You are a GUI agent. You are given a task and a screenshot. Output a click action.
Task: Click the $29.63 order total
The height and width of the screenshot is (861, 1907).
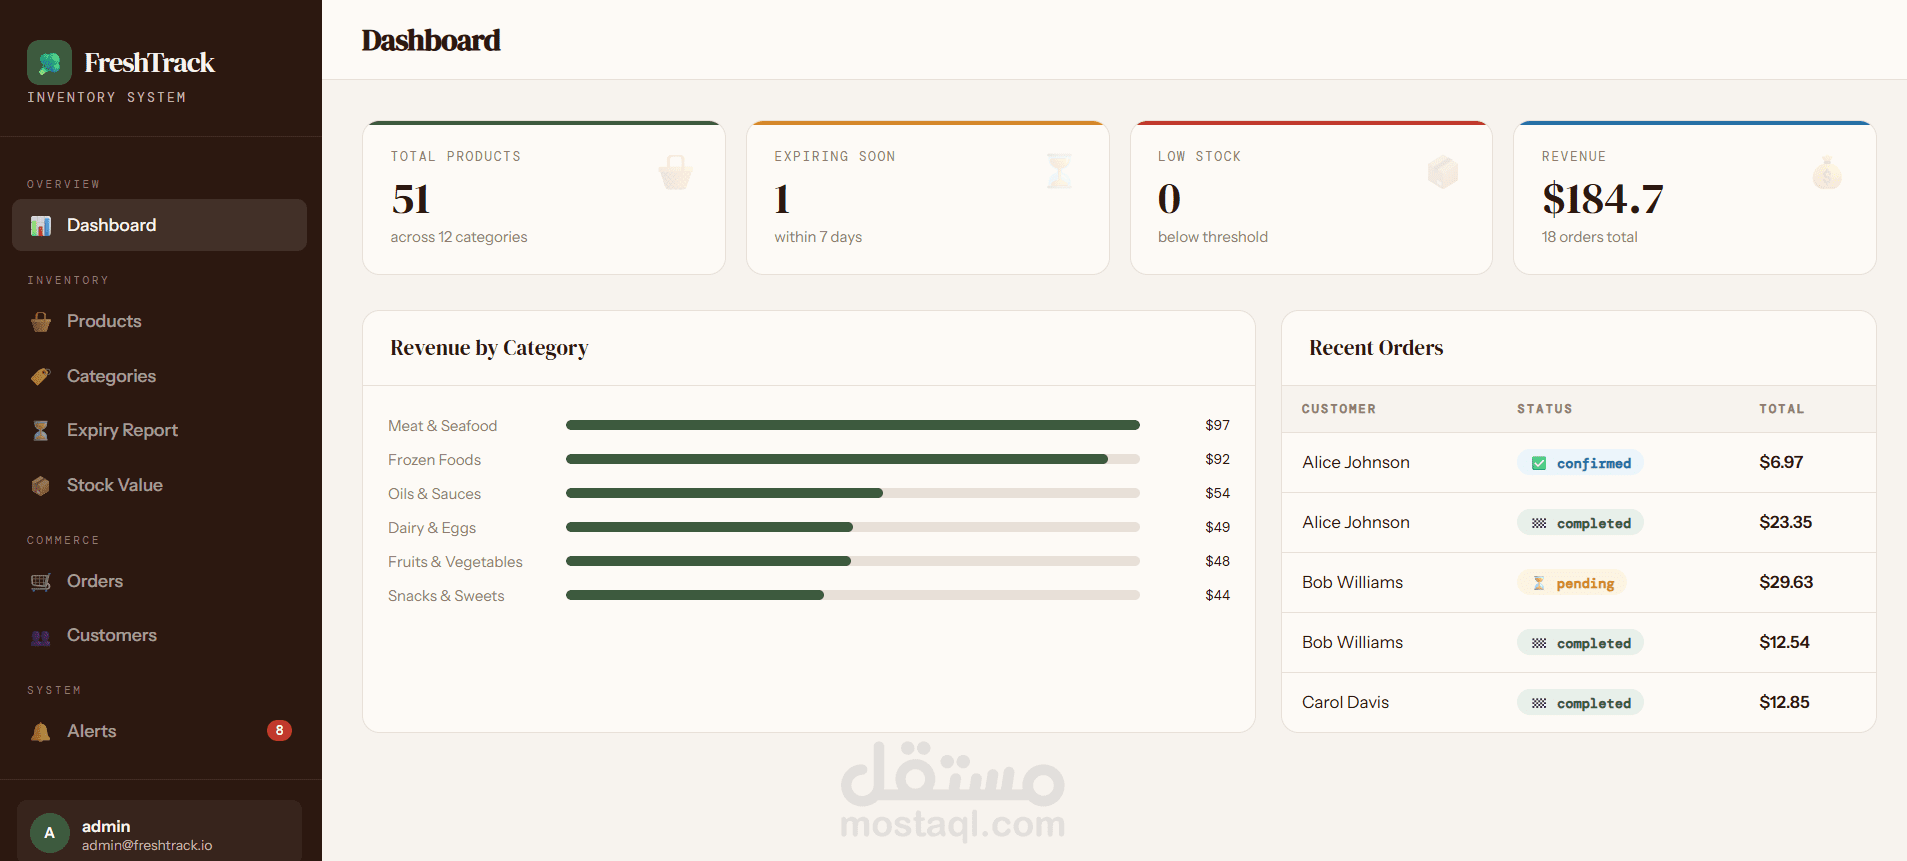pos(1786,582)
